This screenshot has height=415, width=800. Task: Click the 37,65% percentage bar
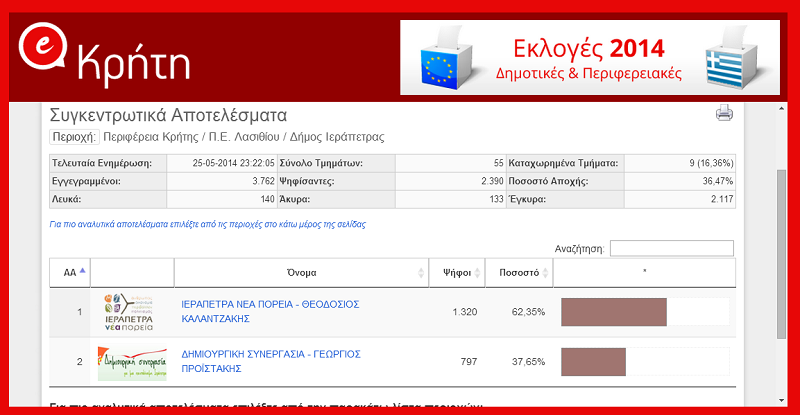tap(594, 362)
